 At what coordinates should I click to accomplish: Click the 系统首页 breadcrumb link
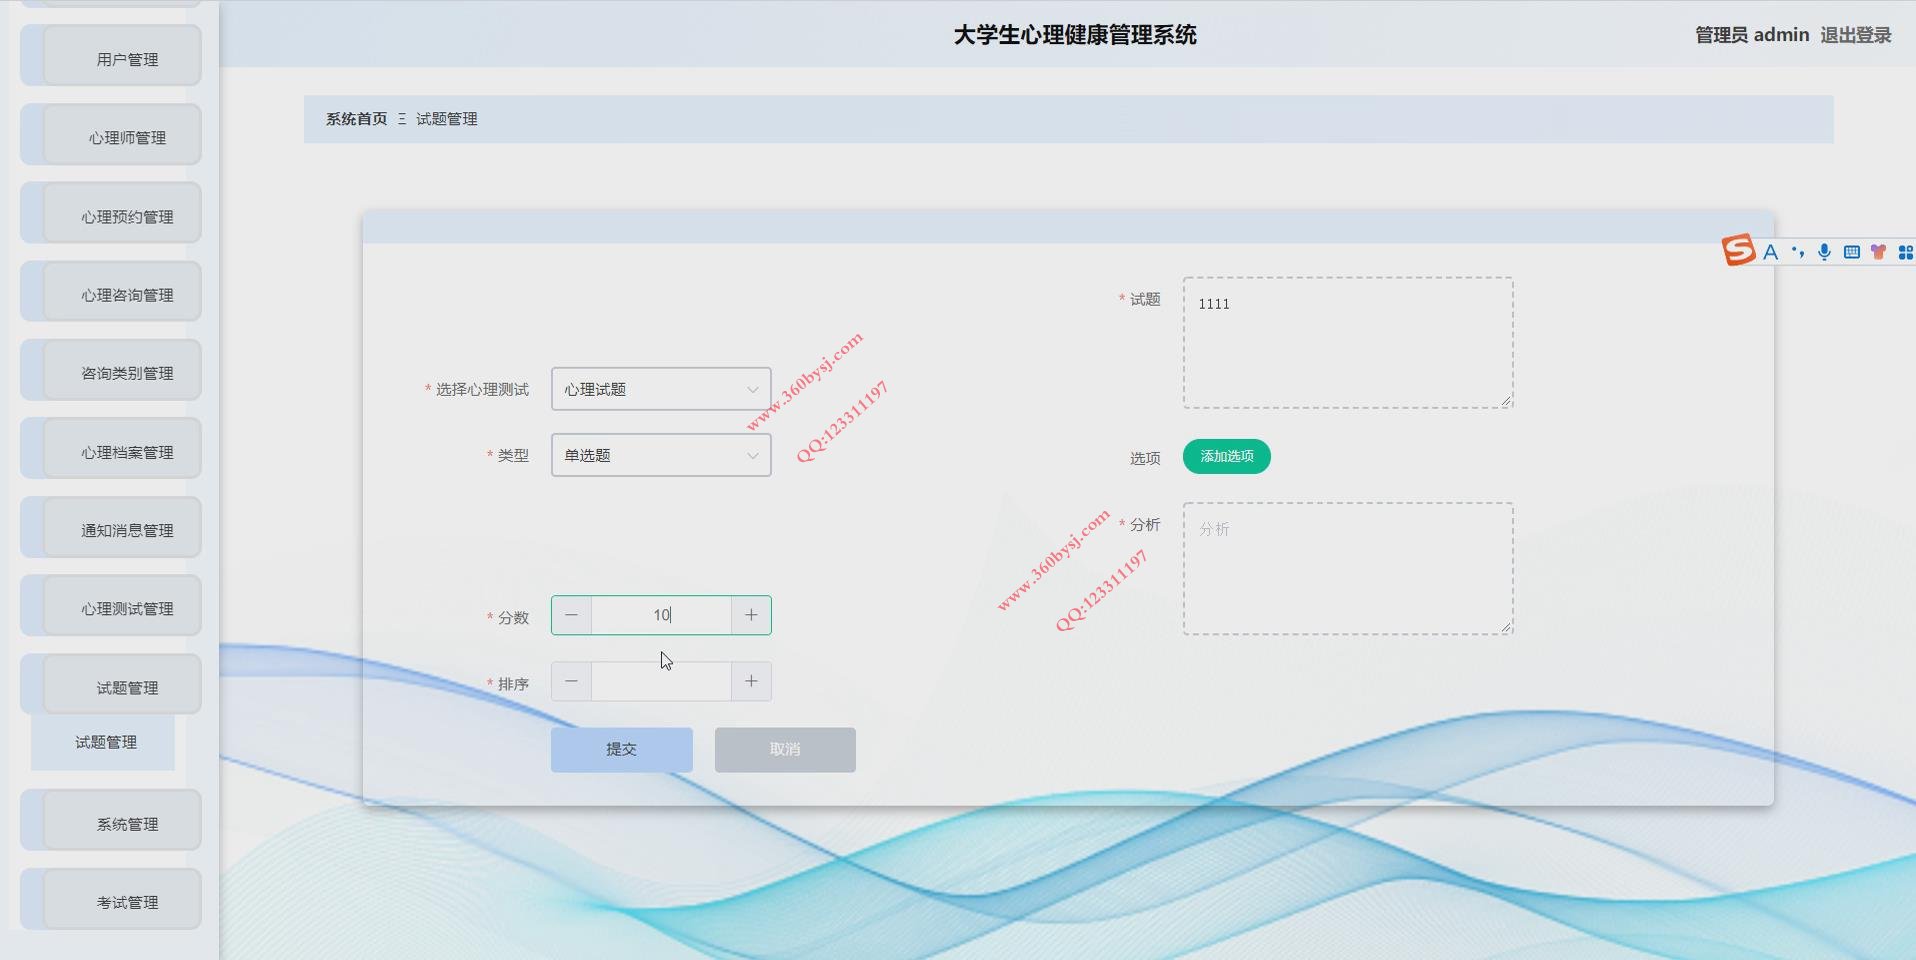pos(356,119)
